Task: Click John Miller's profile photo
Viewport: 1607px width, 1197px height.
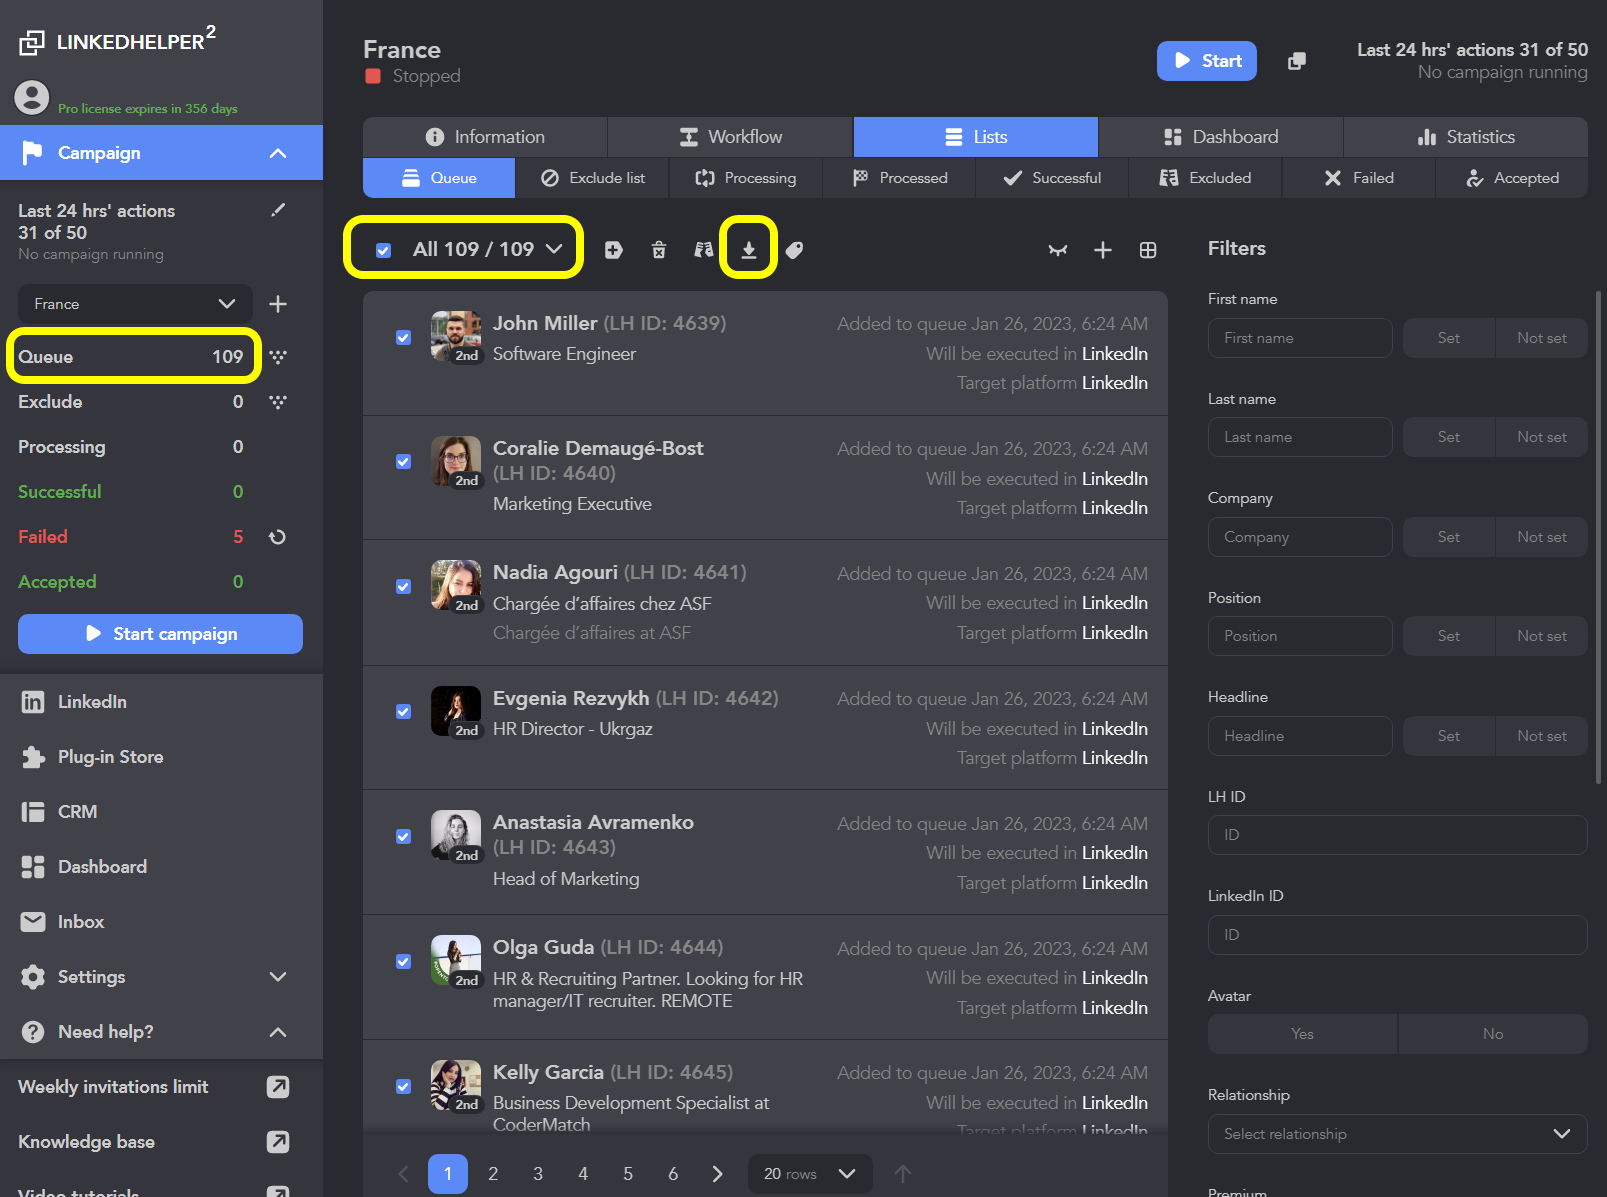Action: [x=456, y=335]
